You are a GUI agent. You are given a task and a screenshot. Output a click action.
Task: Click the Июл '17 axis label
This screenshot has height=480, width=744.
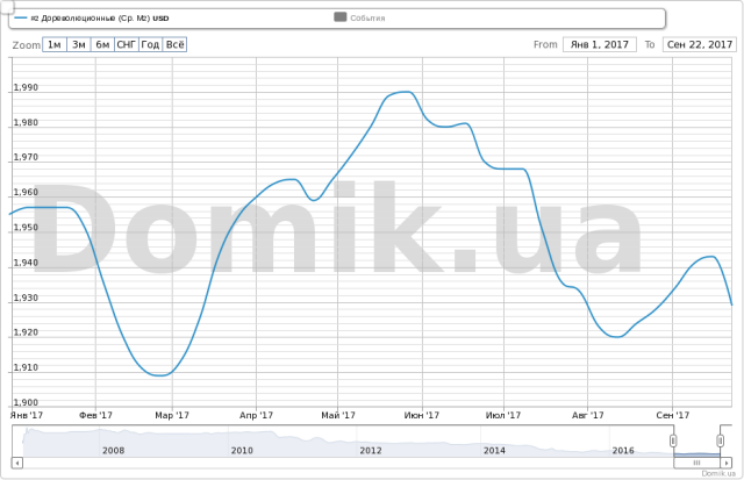(x=503, y=415)
